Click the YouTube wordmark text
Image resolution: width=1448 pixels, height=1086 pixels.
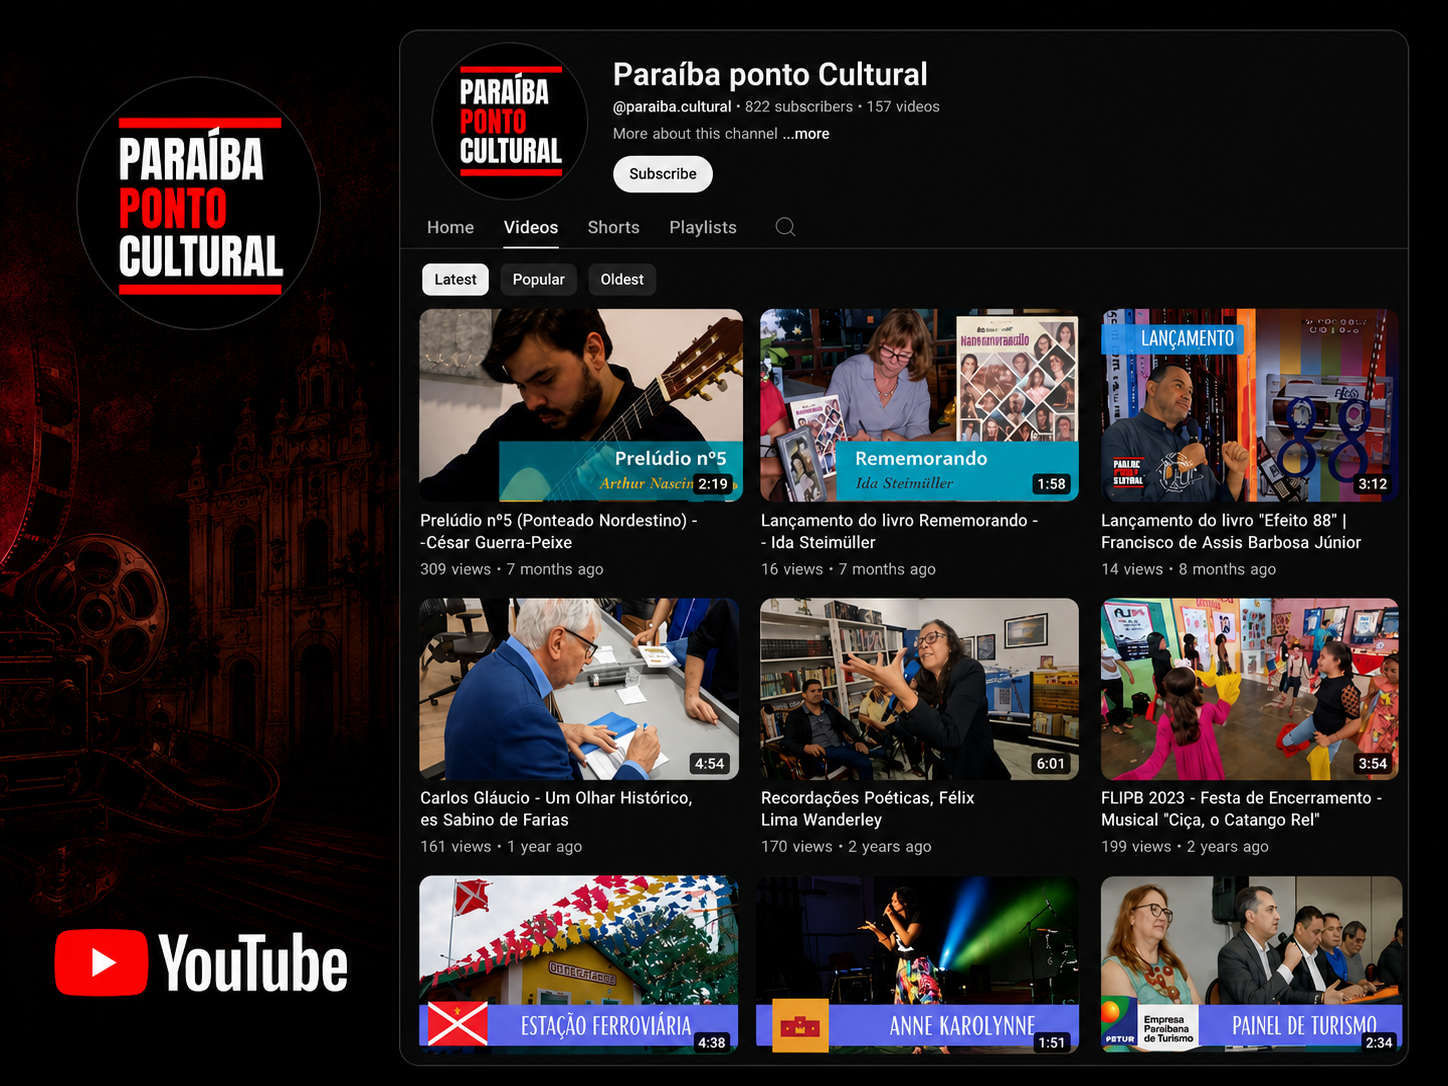(253, 963)
